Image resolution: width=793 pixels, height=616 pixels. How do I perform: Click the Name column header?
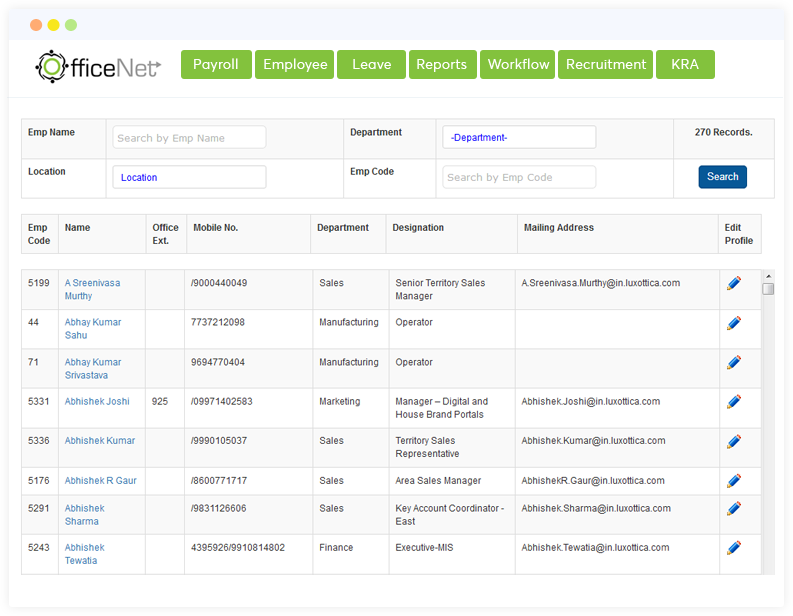pyautogui.click(x=102, y=234)
